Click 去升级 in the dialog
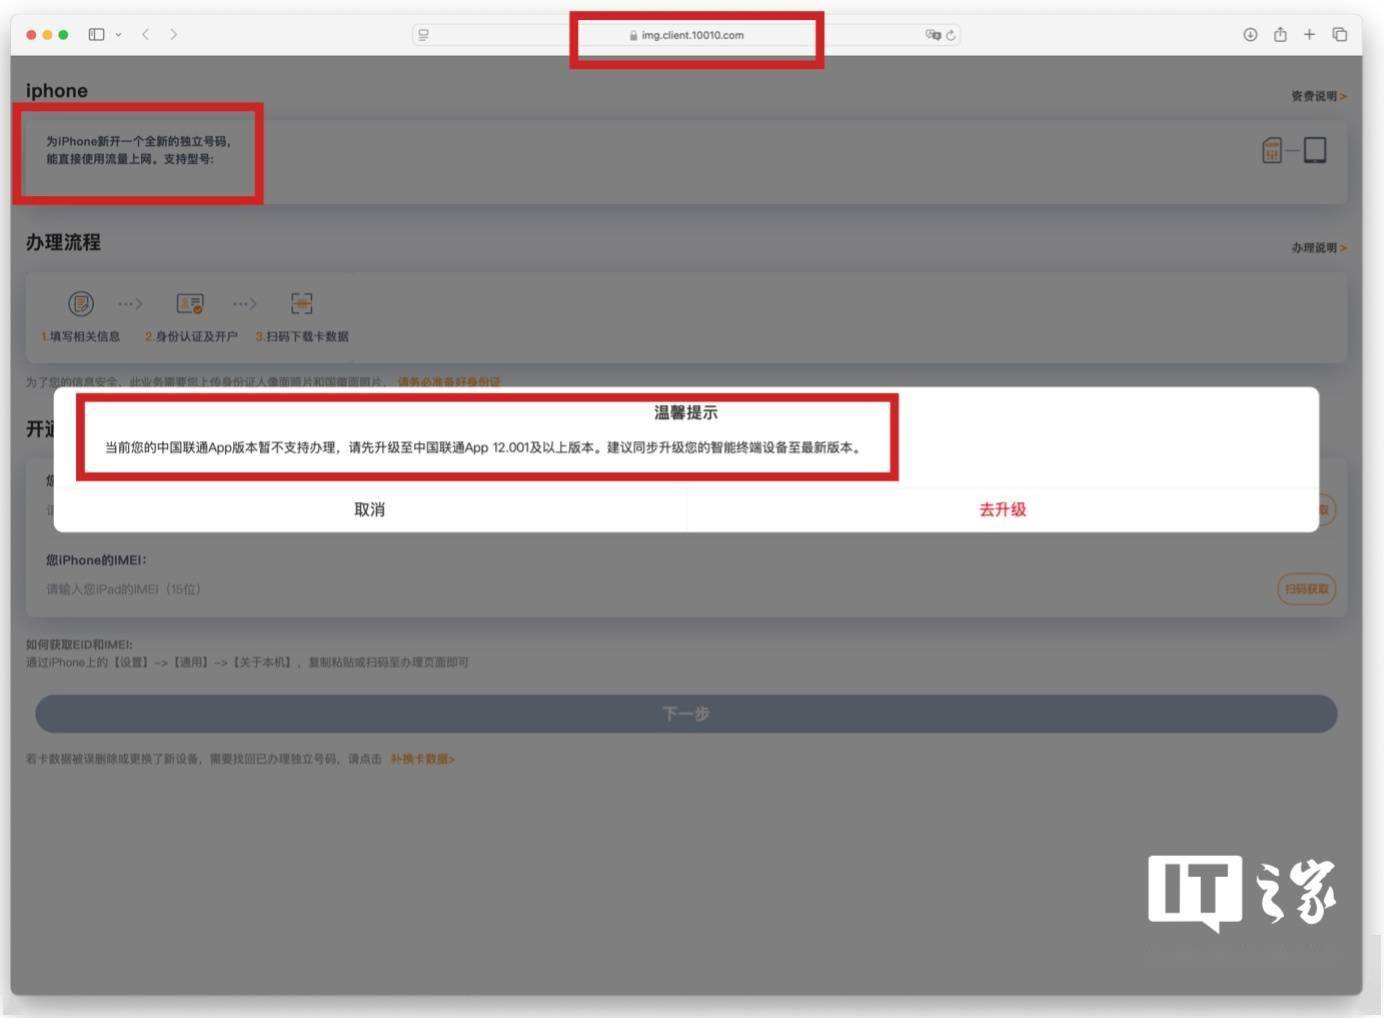This screenshot has height=1018, width=1384. tap(1002, 509)
